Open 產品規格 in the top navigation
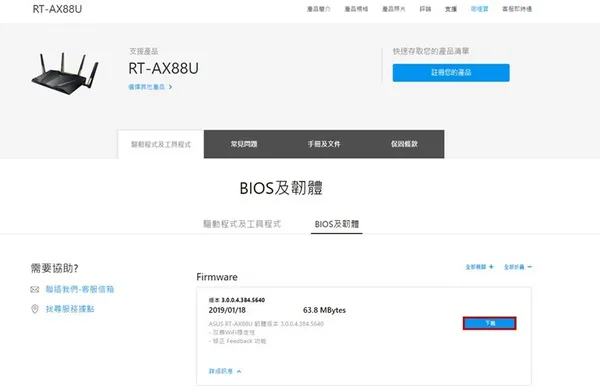The height and width of the screenshot is (390, 600). [356, 9]
